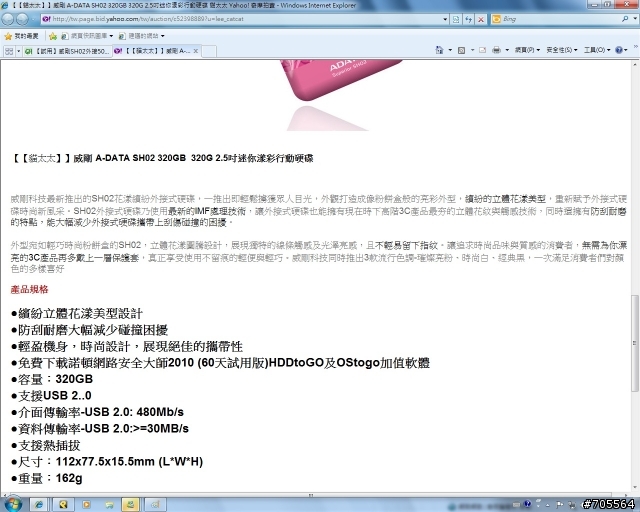Open the 網頁(P) menu

tap(527, 50)
